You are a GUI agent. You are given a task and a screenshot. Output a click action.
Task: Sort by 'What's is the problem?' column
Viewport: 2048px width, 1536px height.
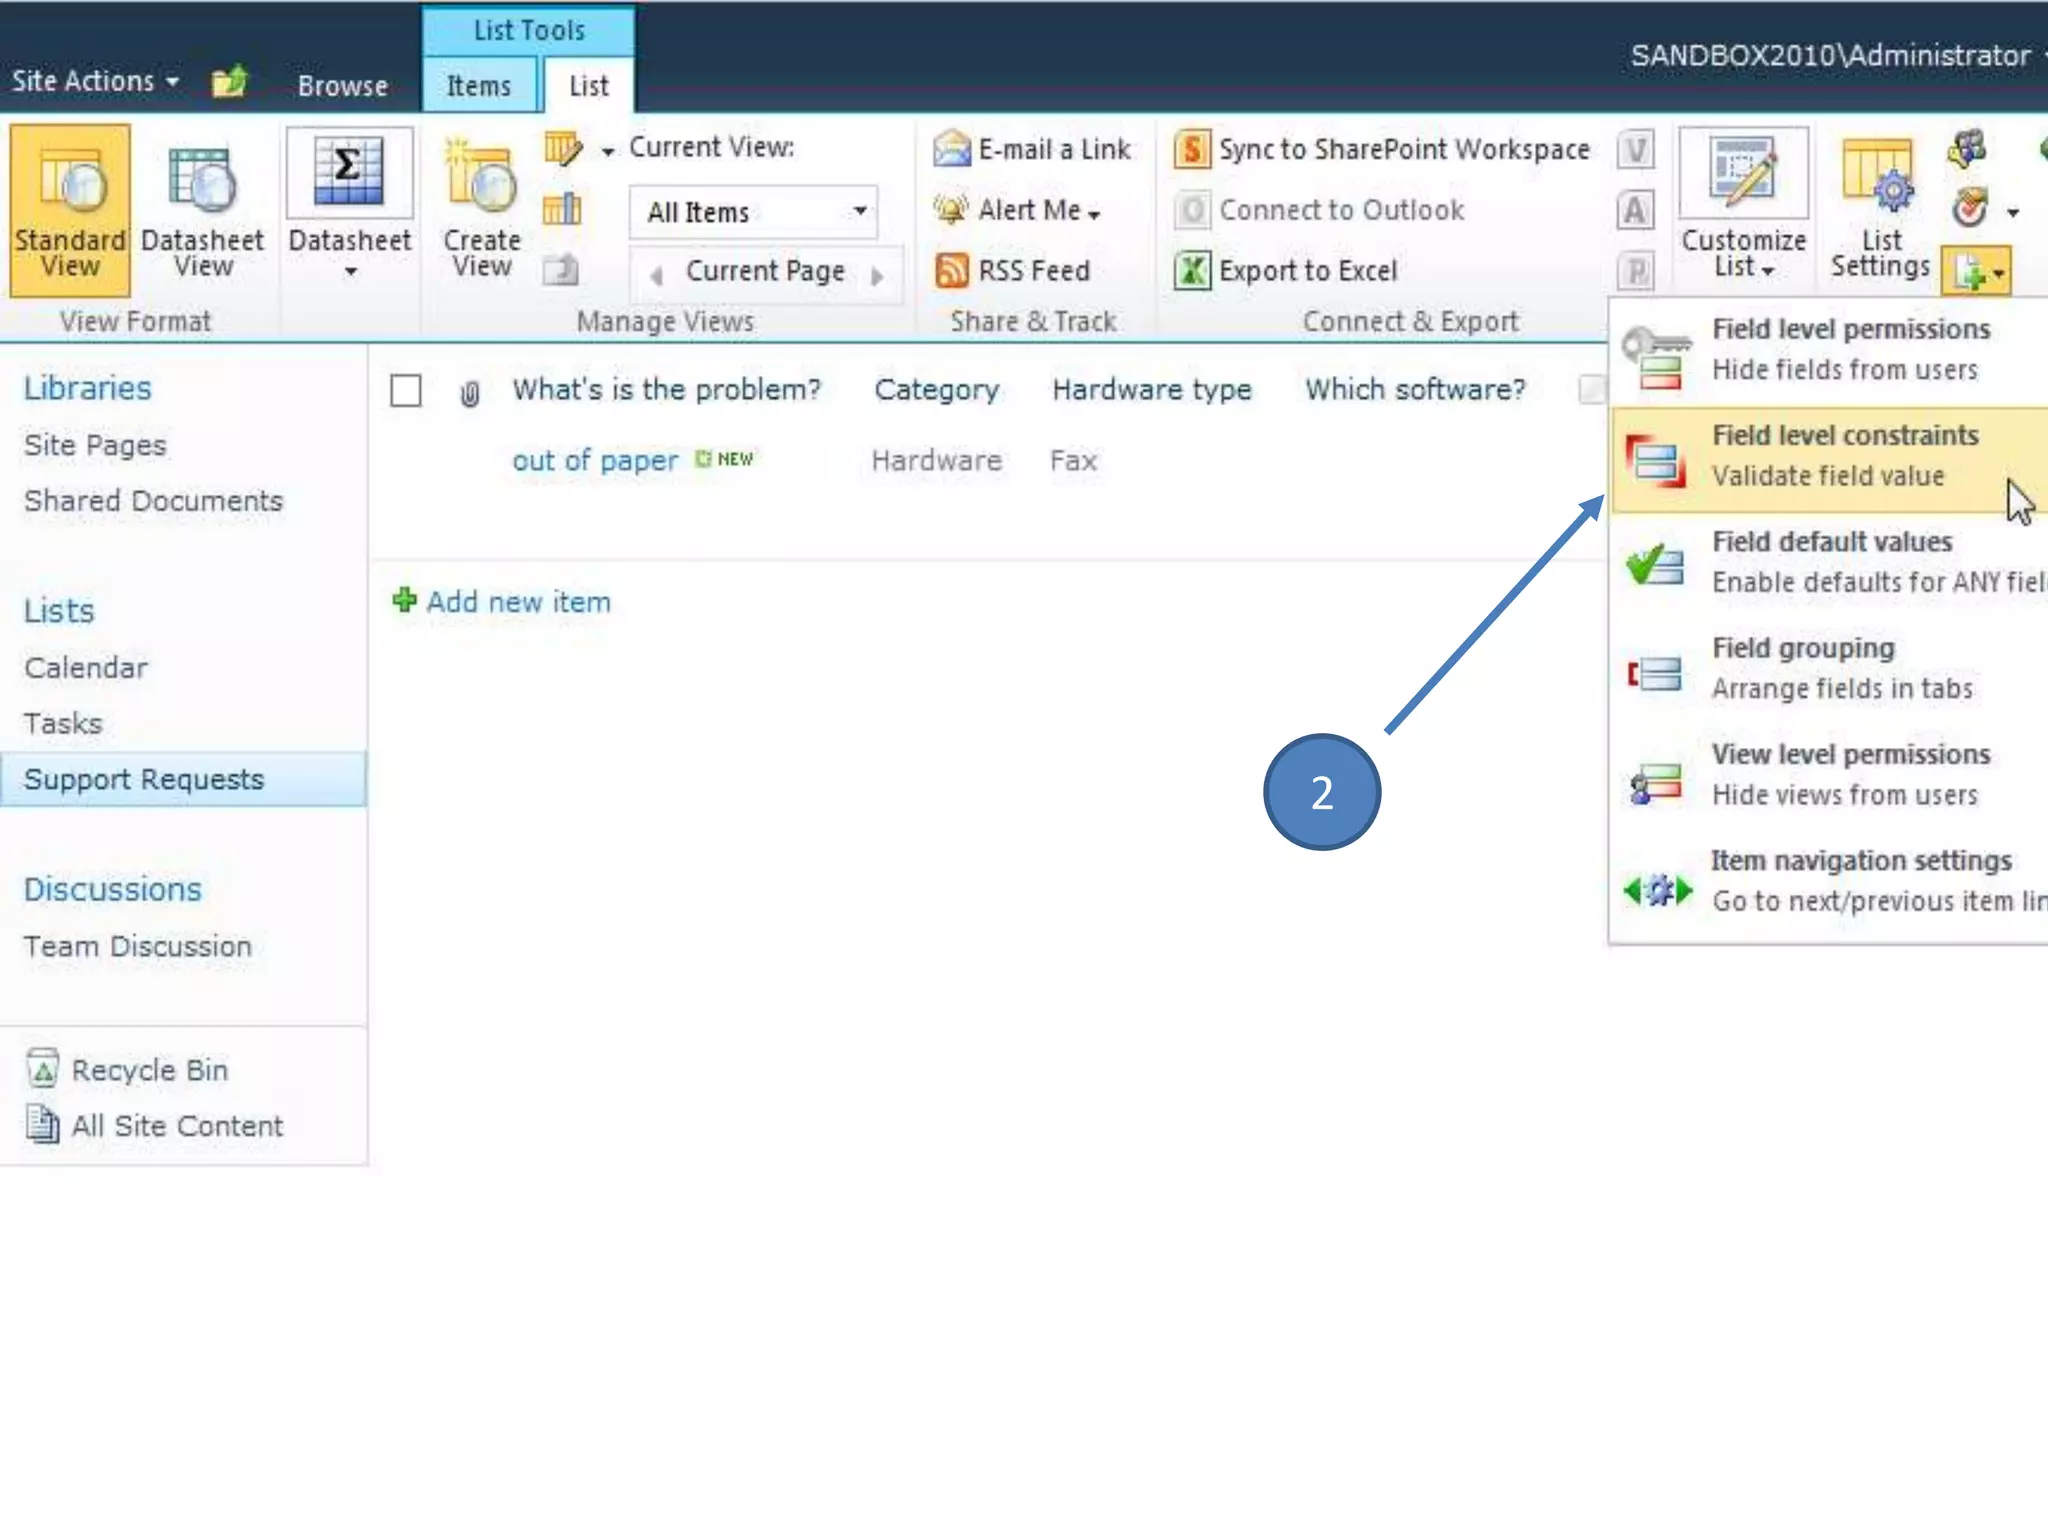click(x=666, y=389)
